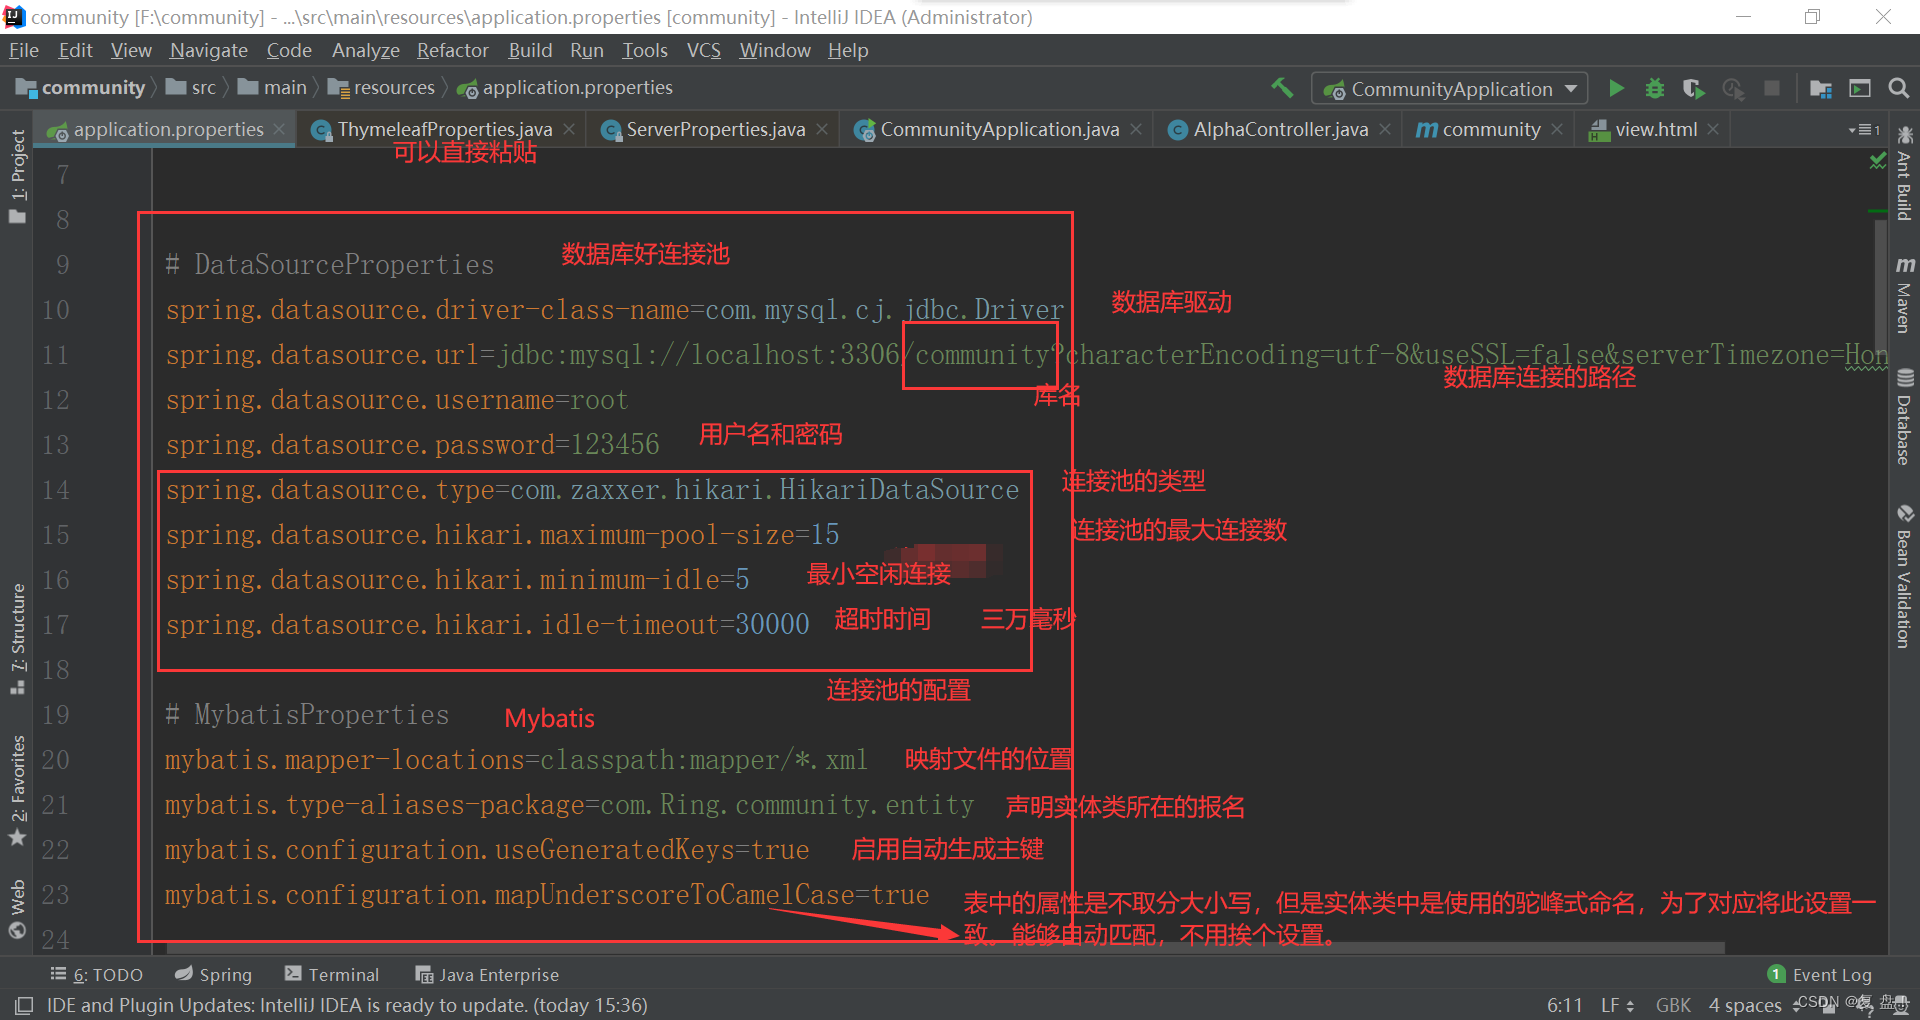Viewport: 1920px width, 1020px height.
Task: Open the Tools menu
Action: [645, 50]
